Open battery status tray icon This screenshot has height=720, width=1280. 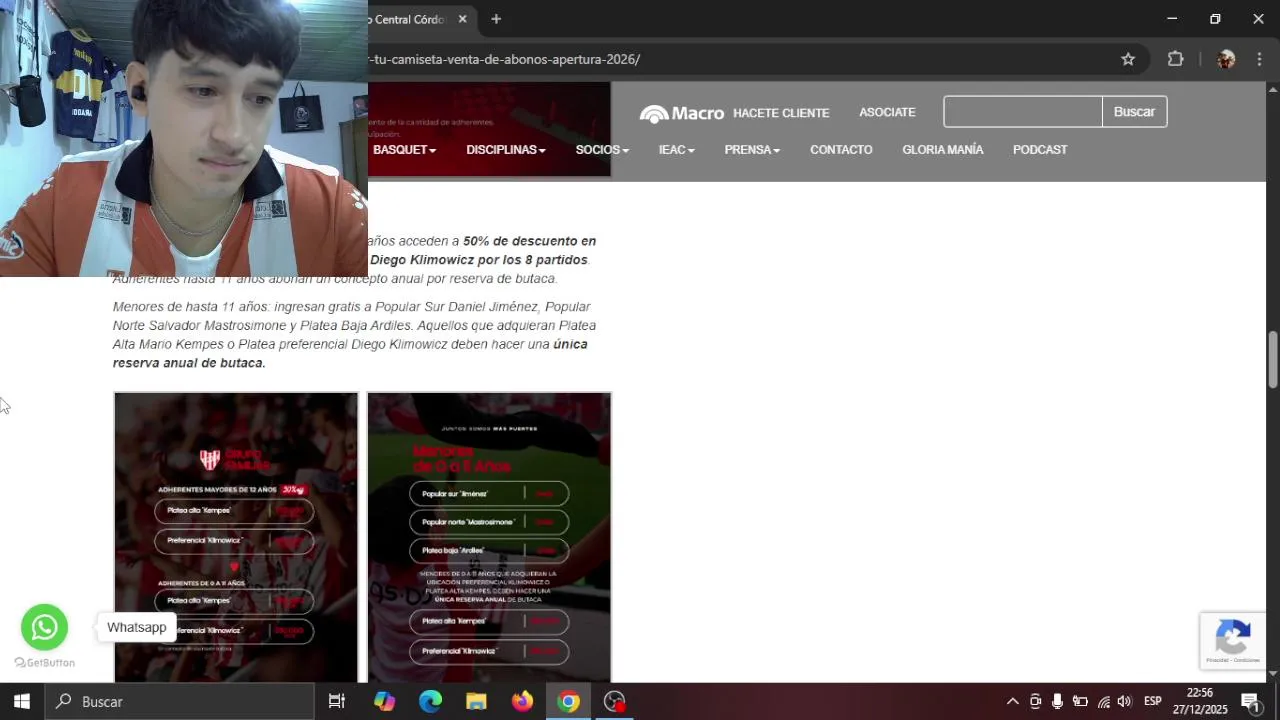tap(1080, 702)
